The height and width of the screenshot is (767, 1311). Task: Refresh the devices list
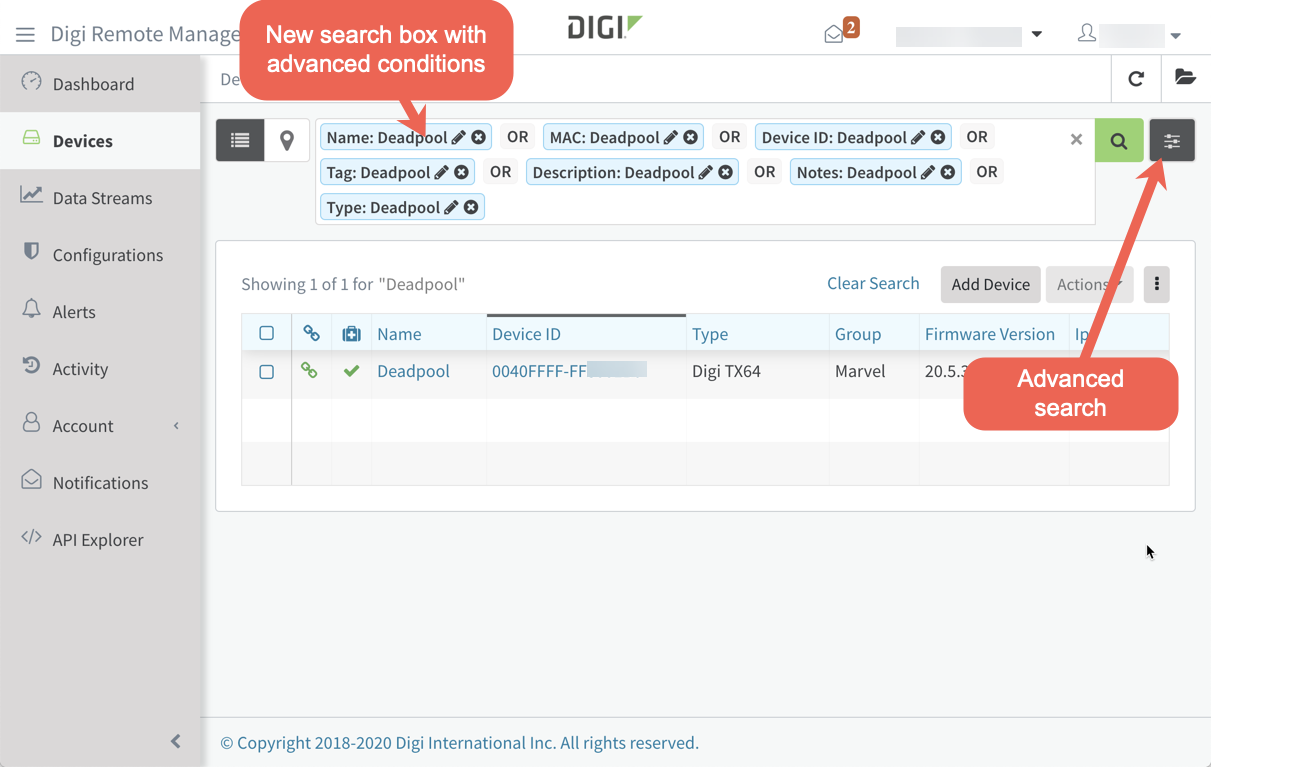point(1136,78)
